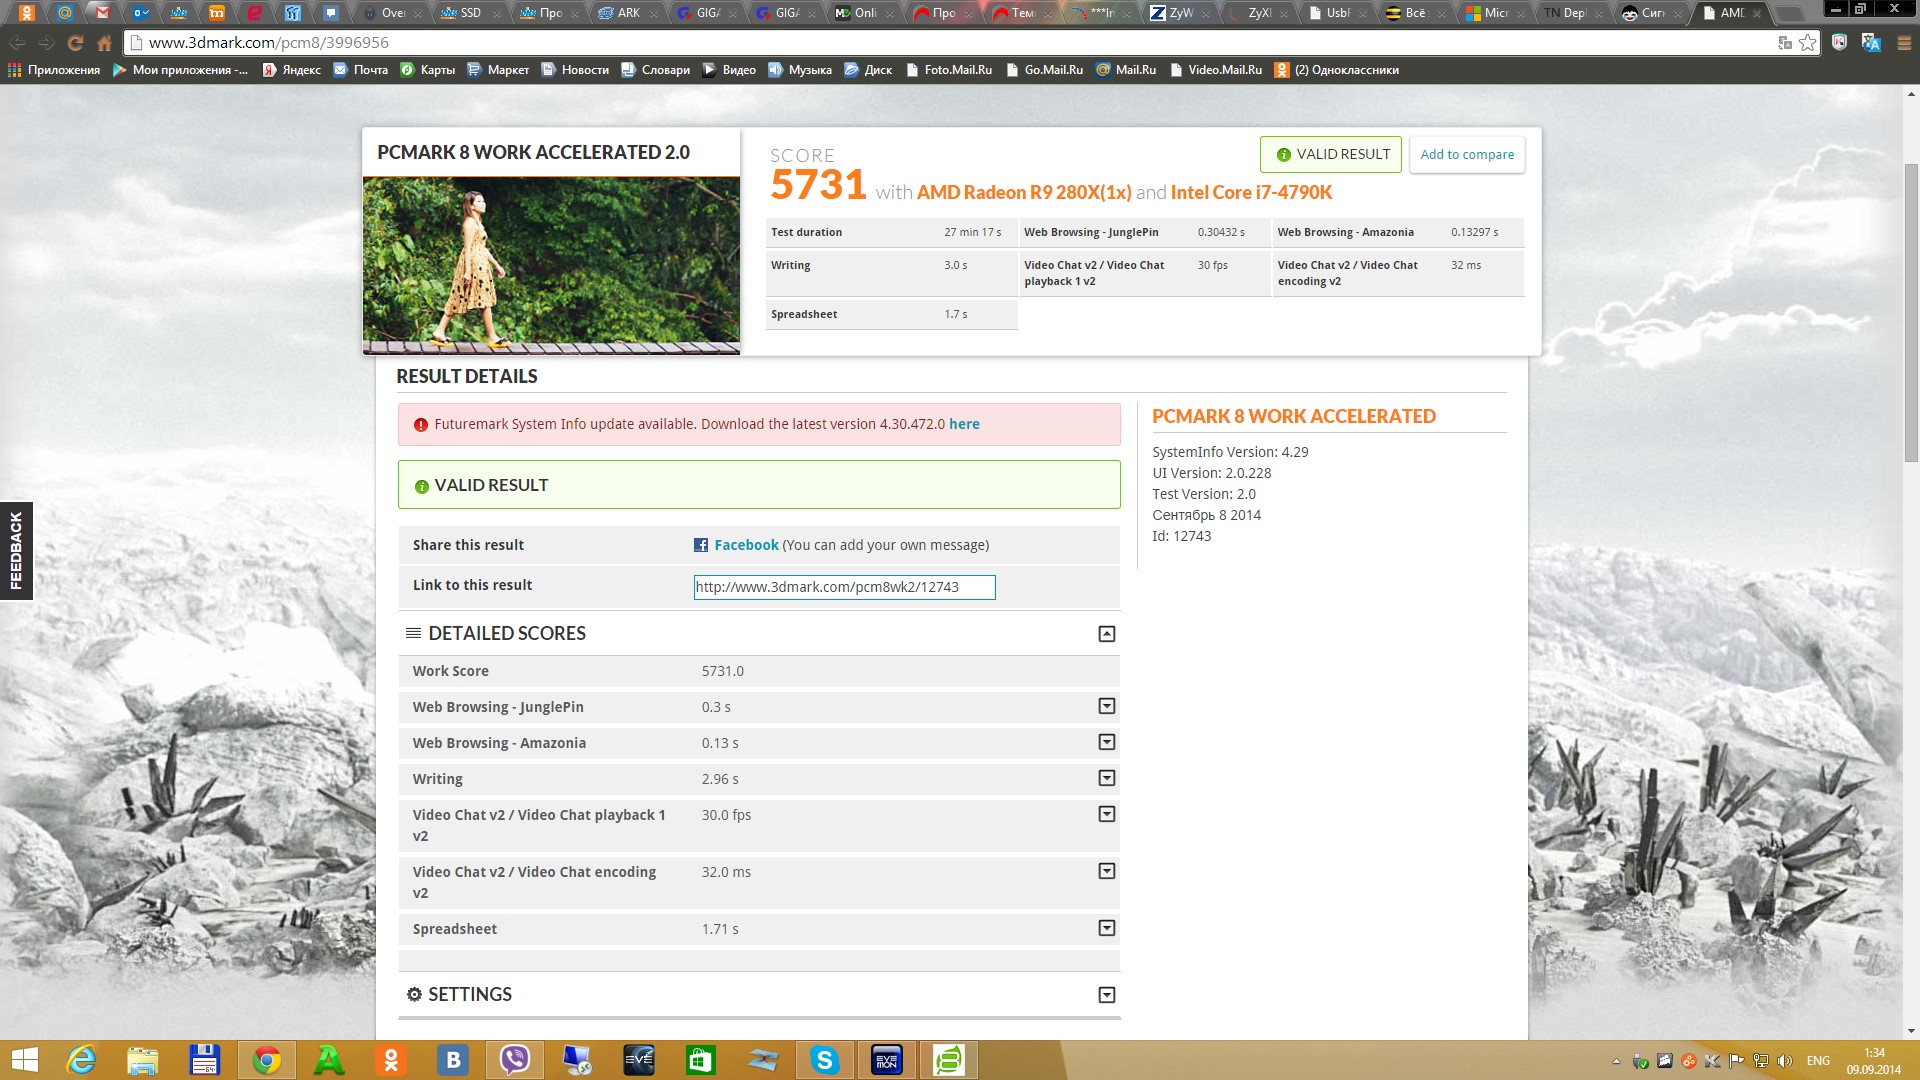Image resolution: width=1920 pixels, height=1080 pixels.
Task: Launch Internet Explorer from the taskbar
Action: [x=81, y=1060]
